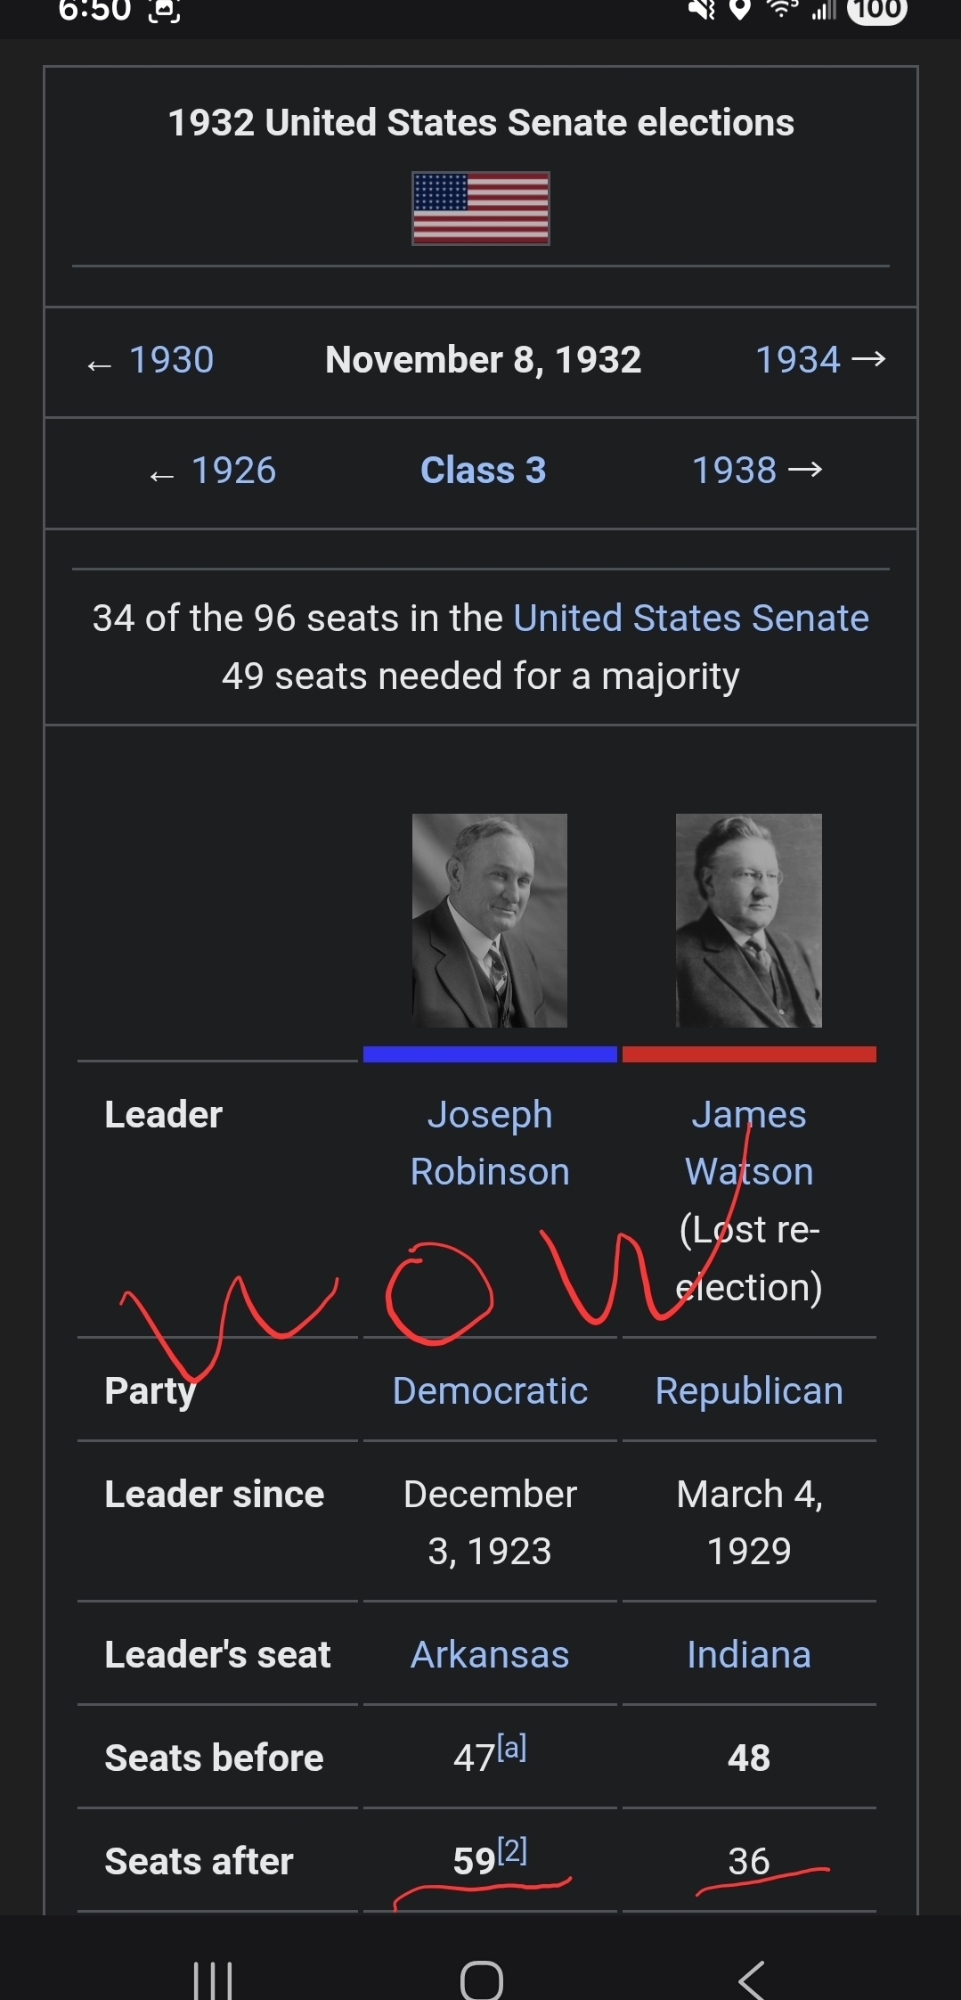Tap Joseph Robinson's portrait photo
The height and width of the screenshot is (2000, 961).
[x=489, y=920]
